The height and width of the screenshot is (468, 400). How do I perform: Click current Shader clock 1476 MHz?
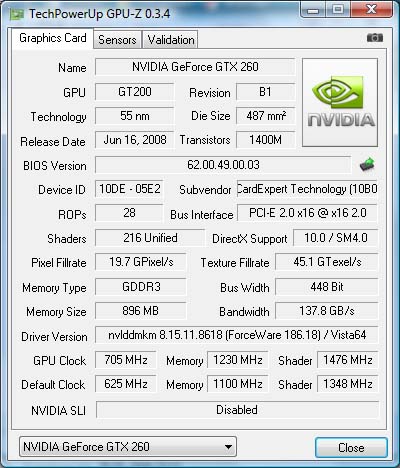347,360
